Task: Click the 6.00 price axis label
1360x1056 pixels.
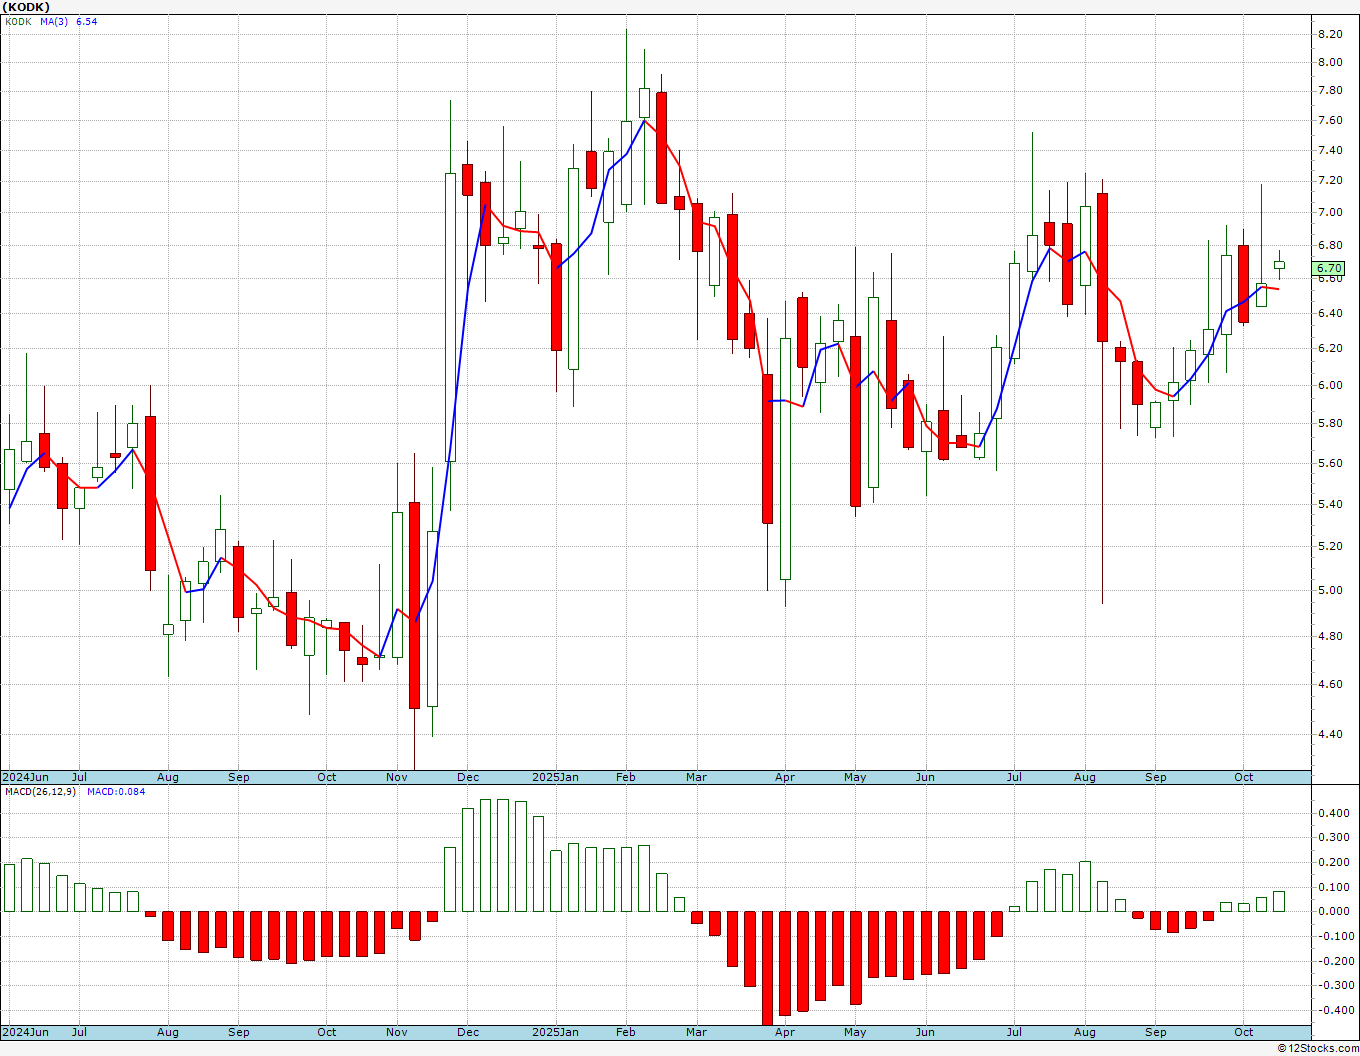Action: tap(1330, 386)
